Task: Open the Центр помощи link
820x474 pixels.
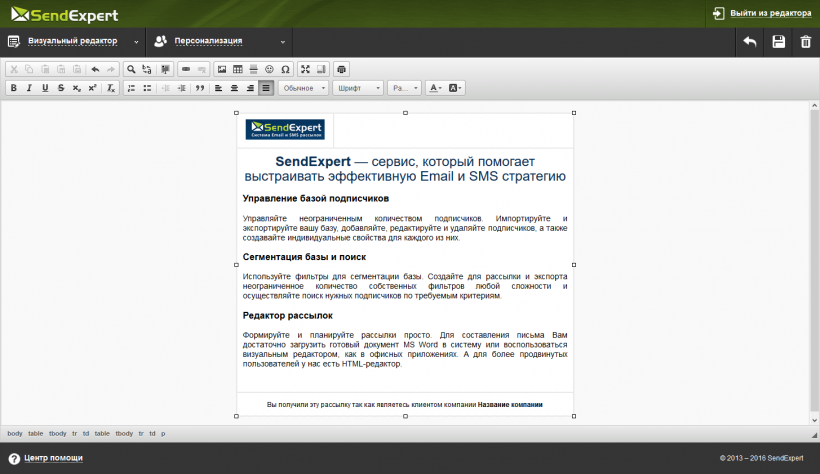Action: tap(53, 458)
